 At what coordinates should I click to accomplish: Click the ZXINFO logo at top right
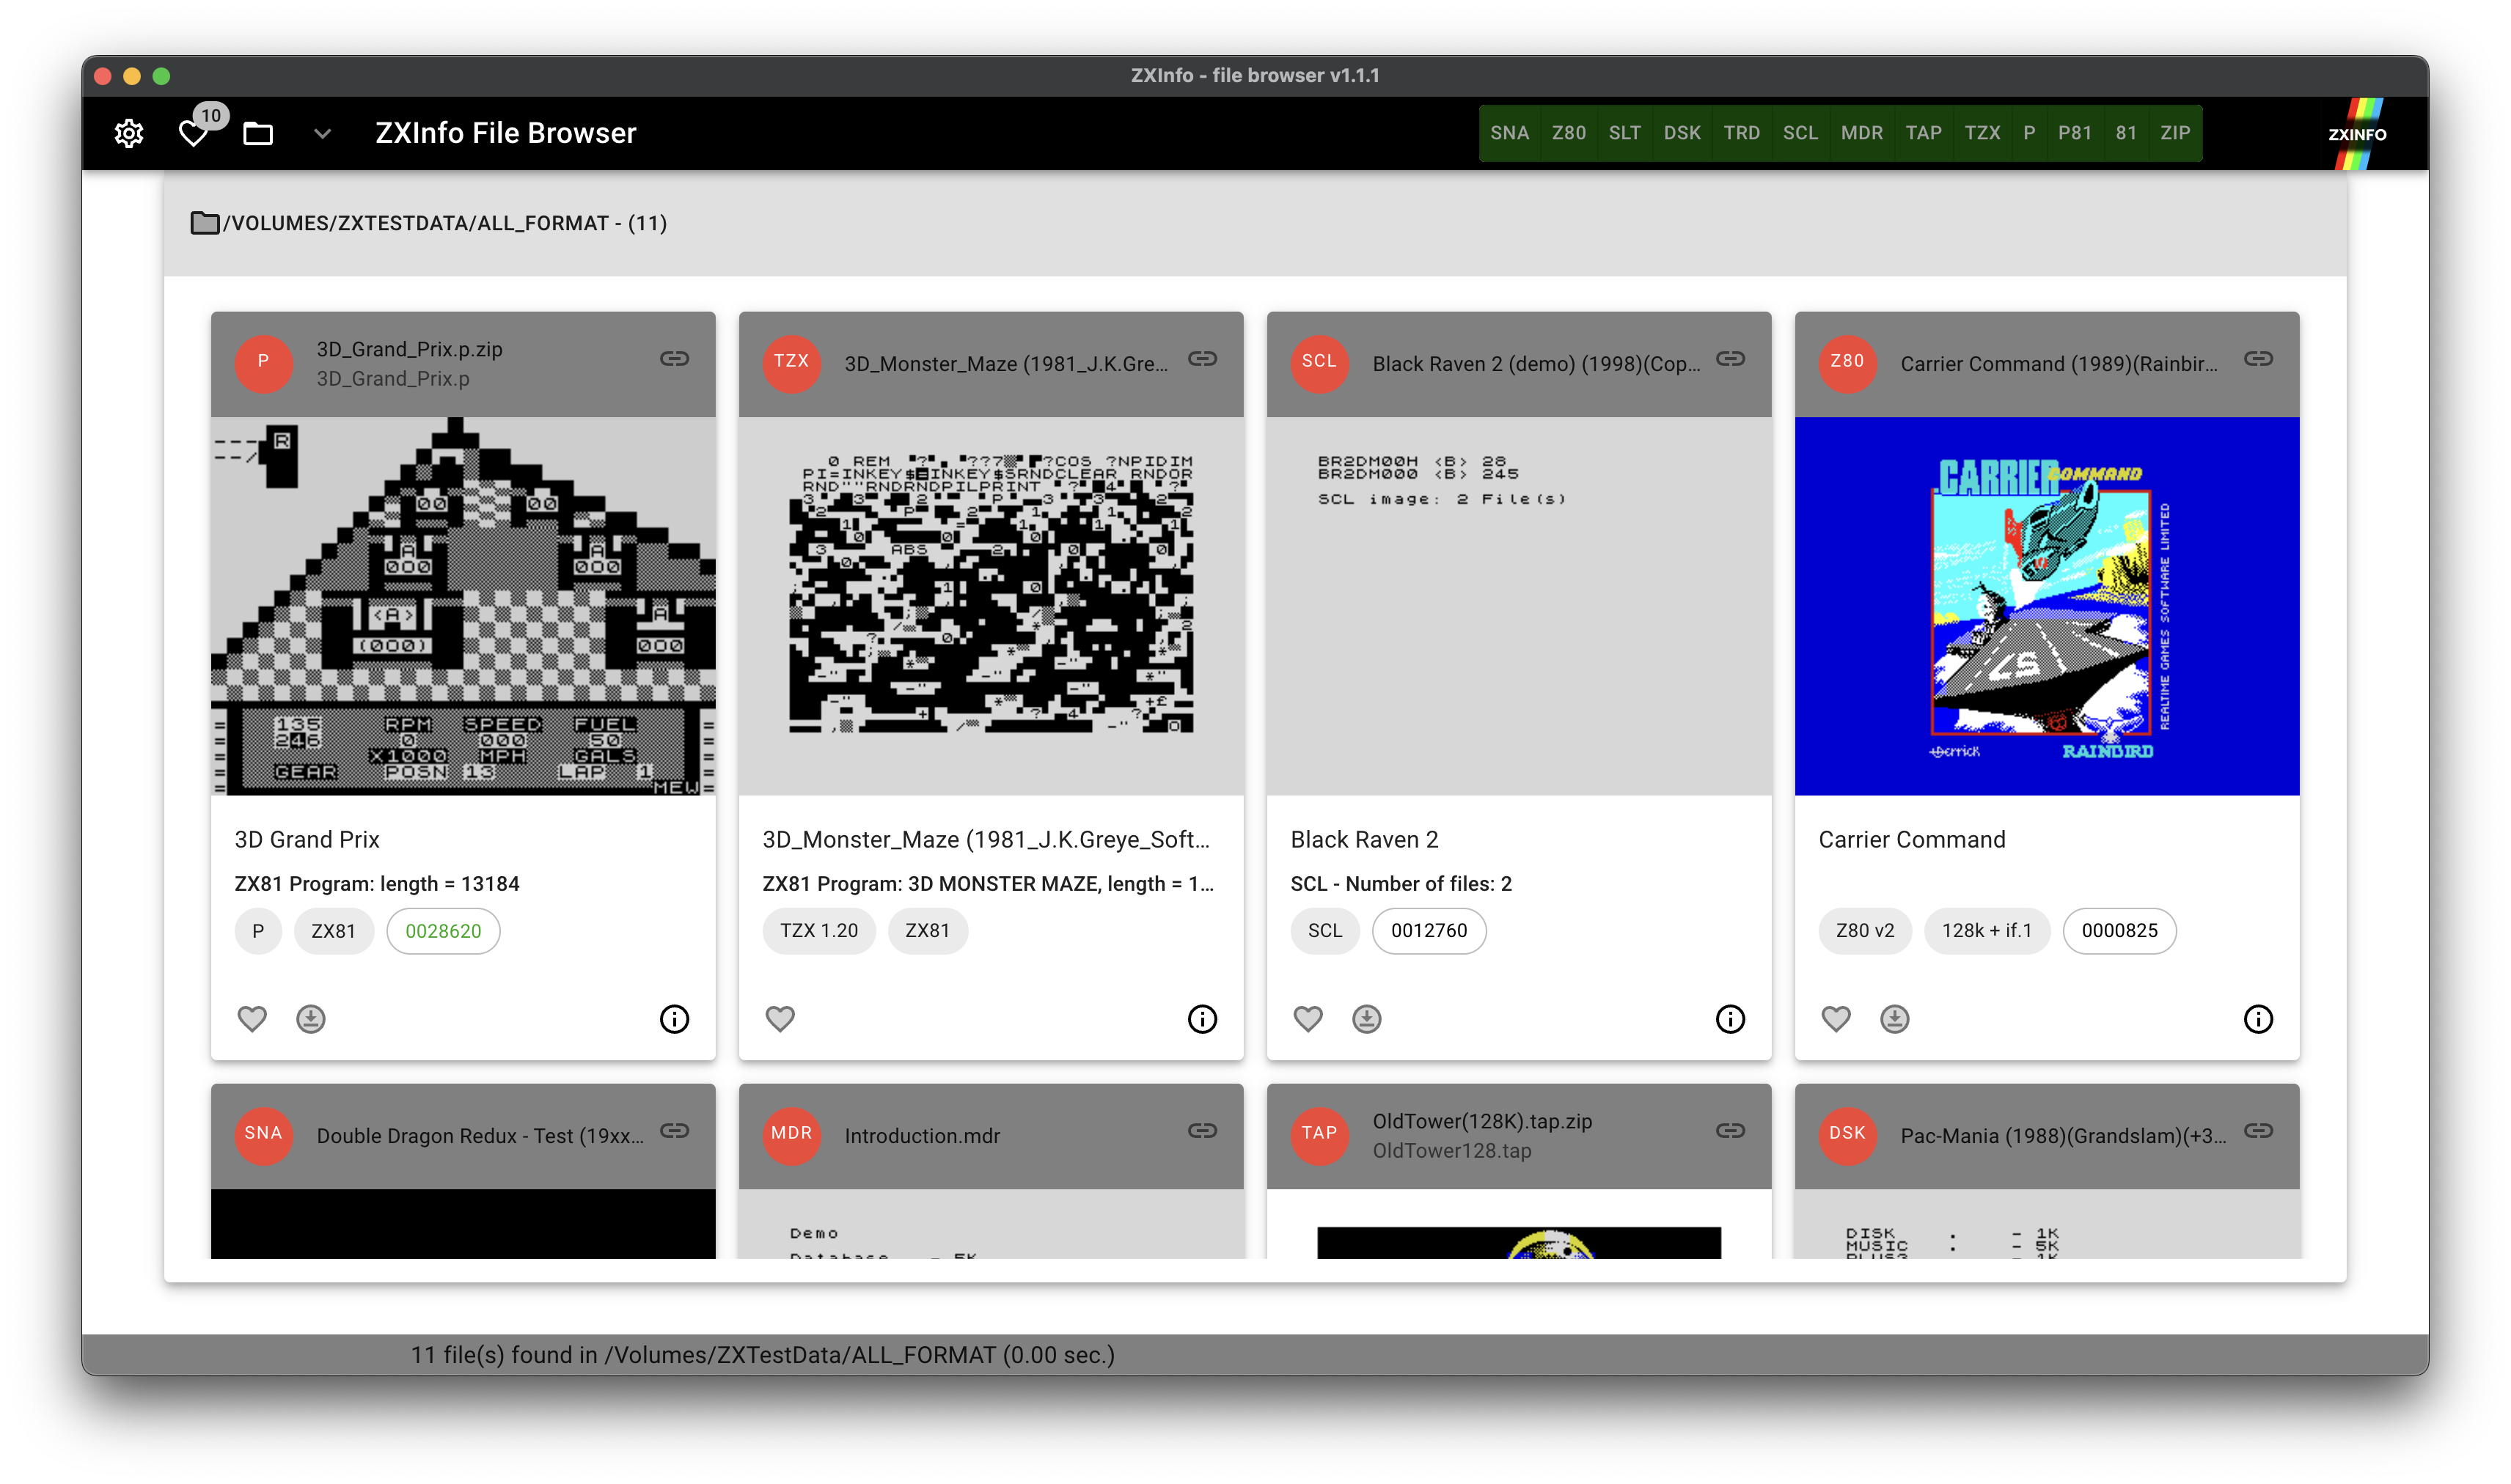click(2356, 133)
